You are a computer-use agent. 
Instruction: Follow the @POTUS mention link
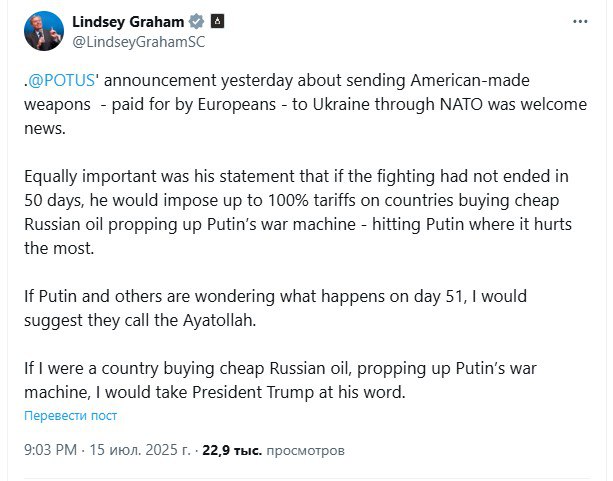[x=61, y=80]
